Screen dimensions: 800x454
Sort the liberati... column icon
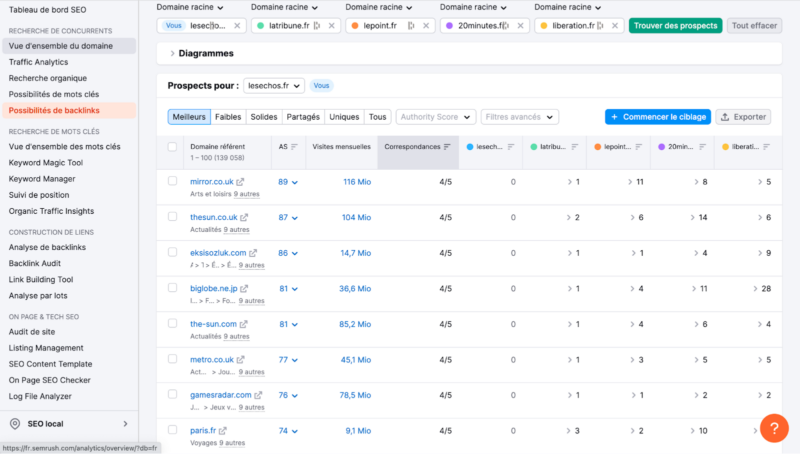(x=766, y=147)
